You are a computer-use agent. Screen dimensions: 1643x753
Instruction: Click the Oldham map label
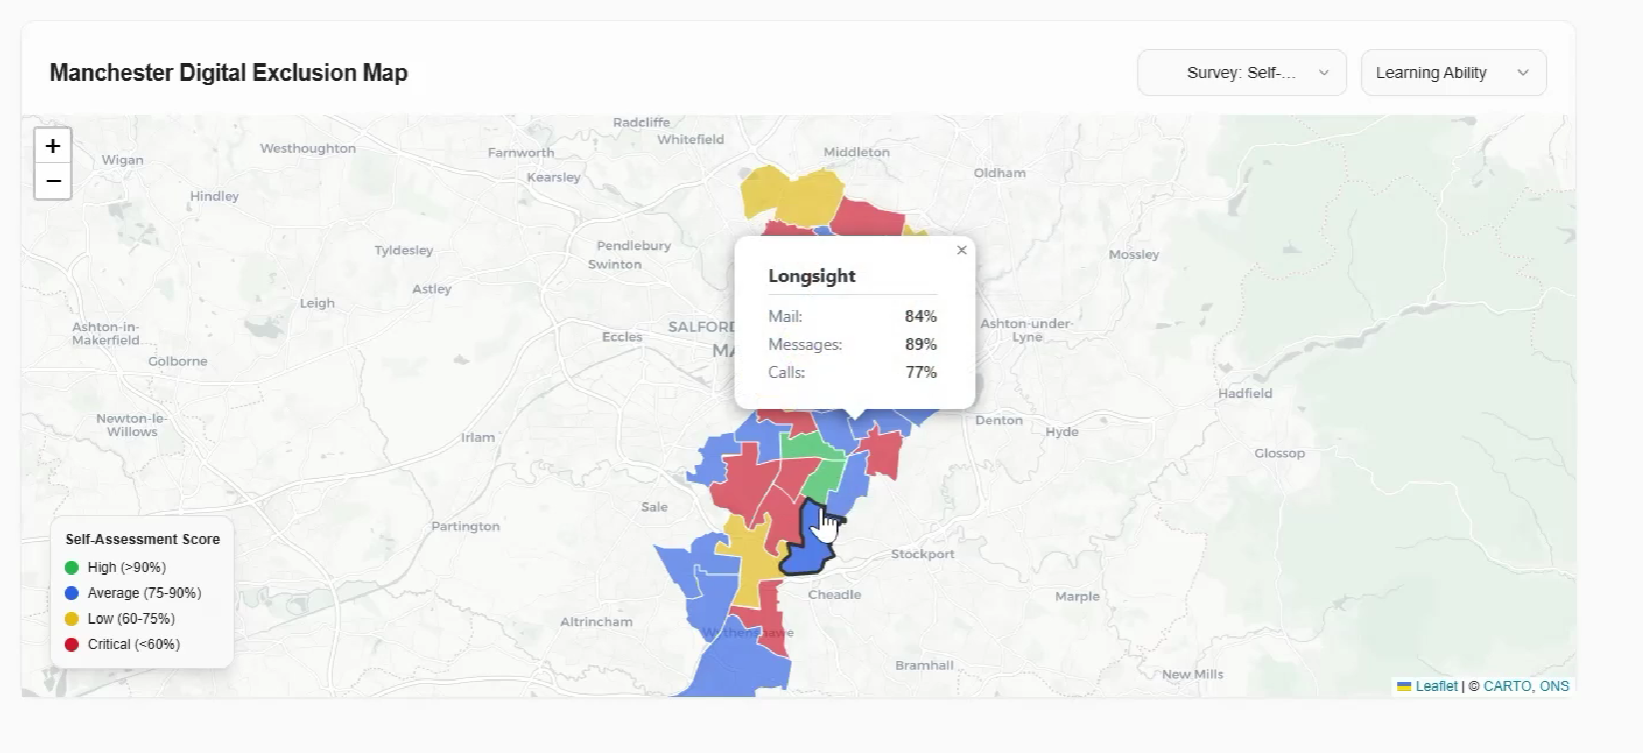(999, 173)
